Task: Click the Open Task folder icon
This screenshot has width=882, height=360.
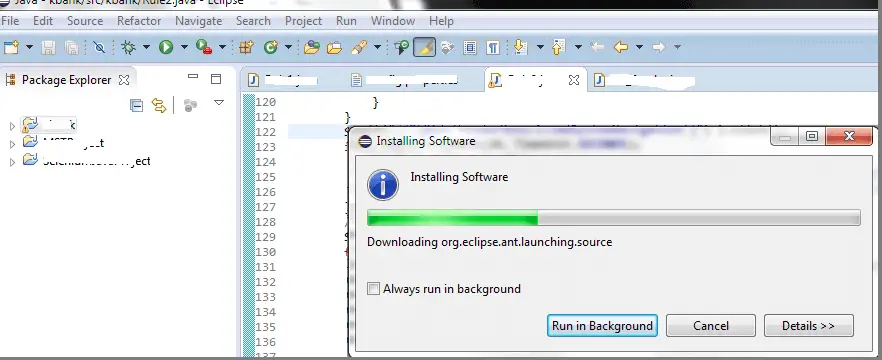Action: (335, 47)
